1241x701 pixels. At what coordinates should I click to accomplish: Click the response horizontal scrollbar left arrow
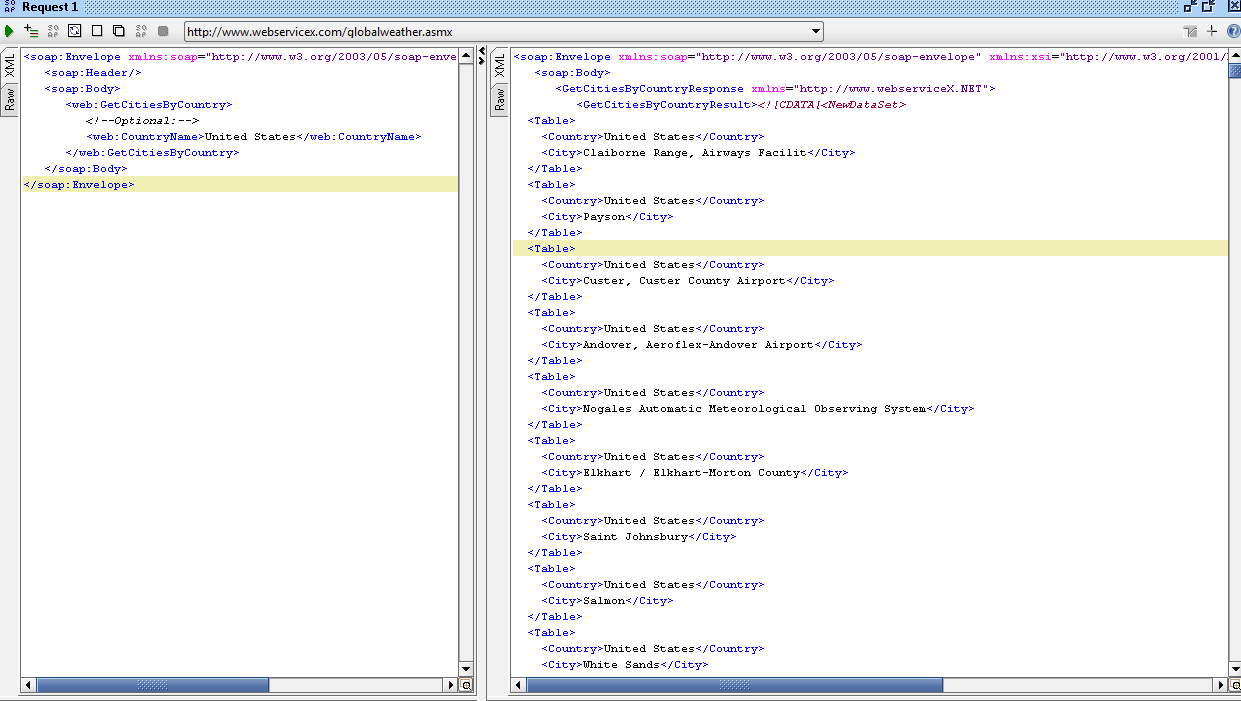(x=518, y=686)
